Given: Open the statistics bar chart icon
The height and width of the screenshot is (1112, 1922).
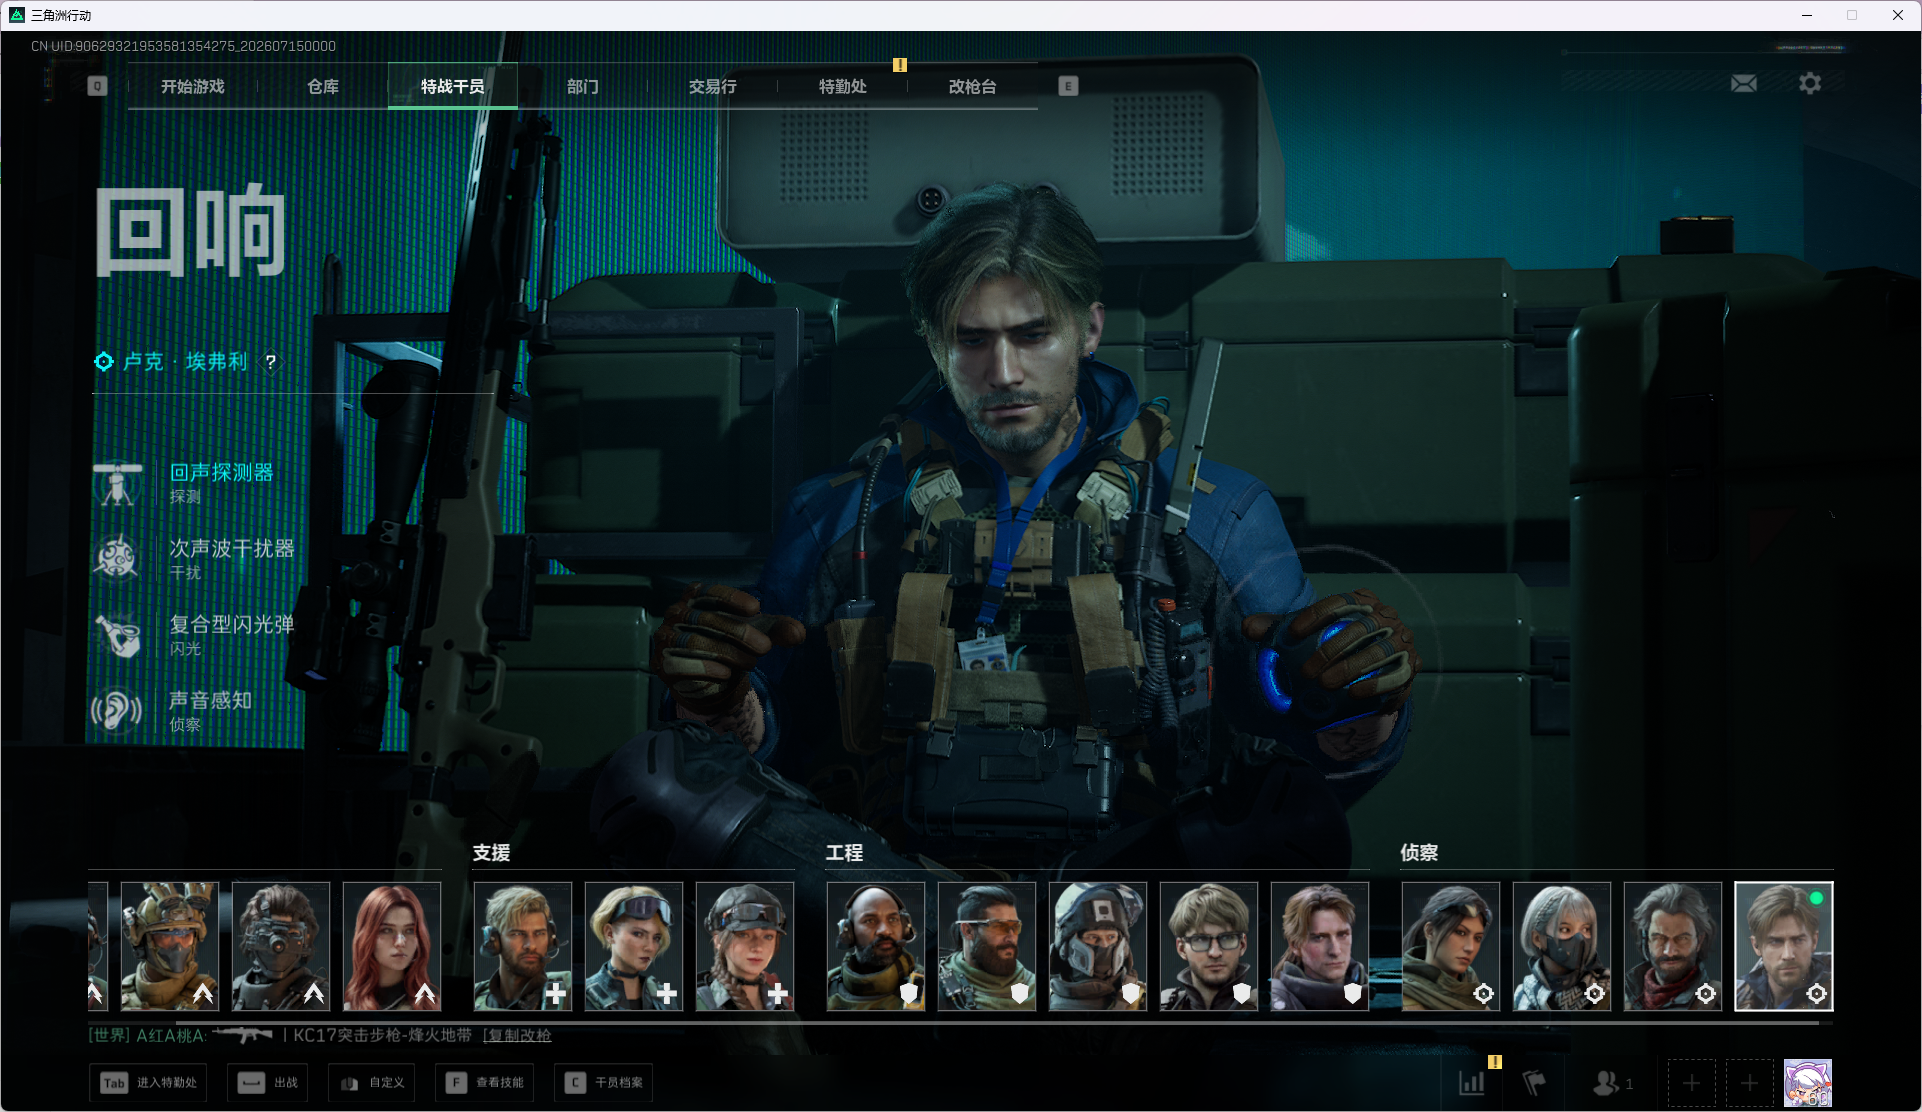Looking at the screenshot, I should [1471, 1083].
